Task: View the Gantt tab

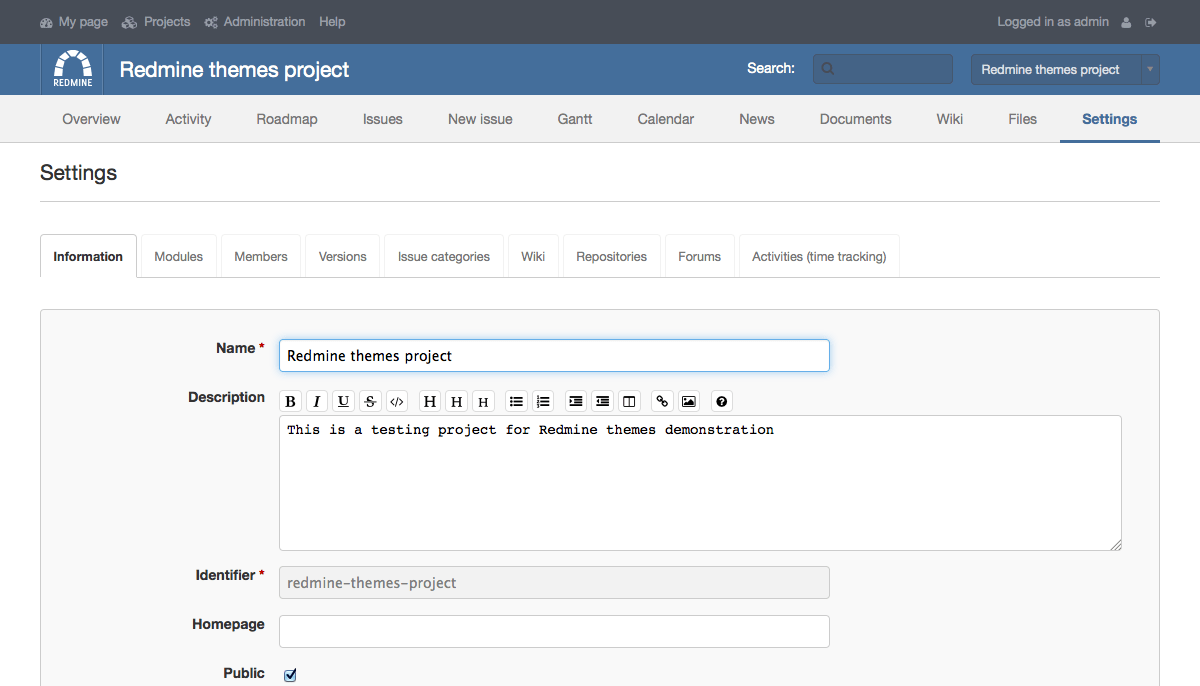Action: coord(575,119)
